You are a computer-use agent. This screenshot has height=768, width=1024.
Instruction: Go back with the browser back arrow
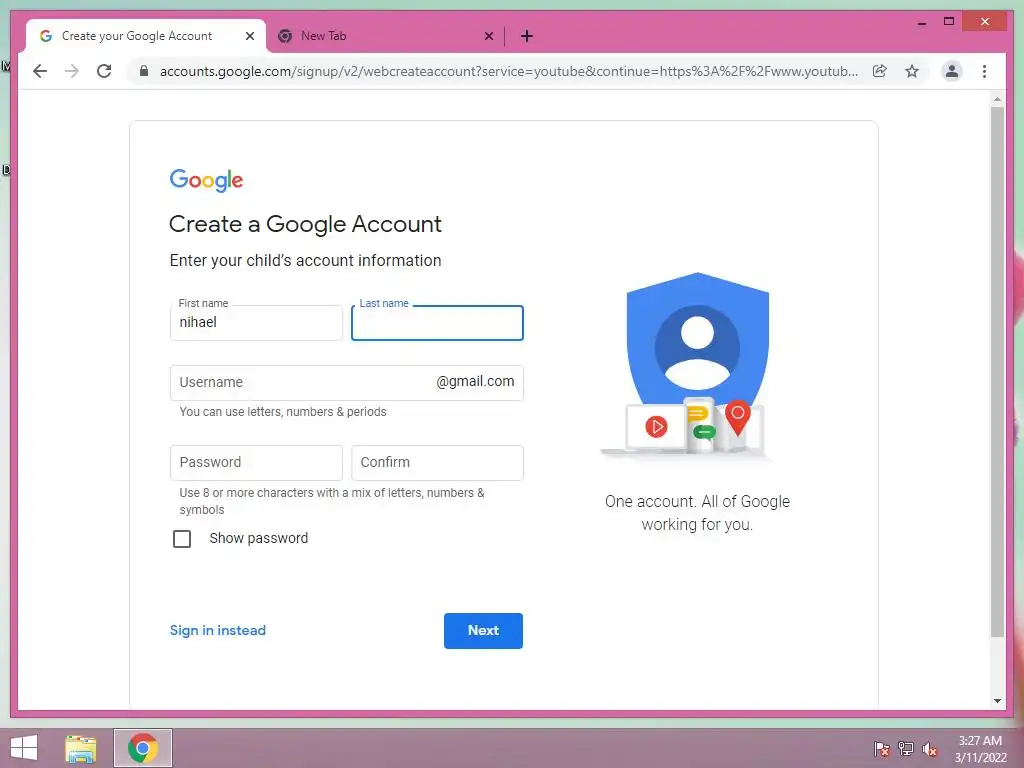[40, 71]
